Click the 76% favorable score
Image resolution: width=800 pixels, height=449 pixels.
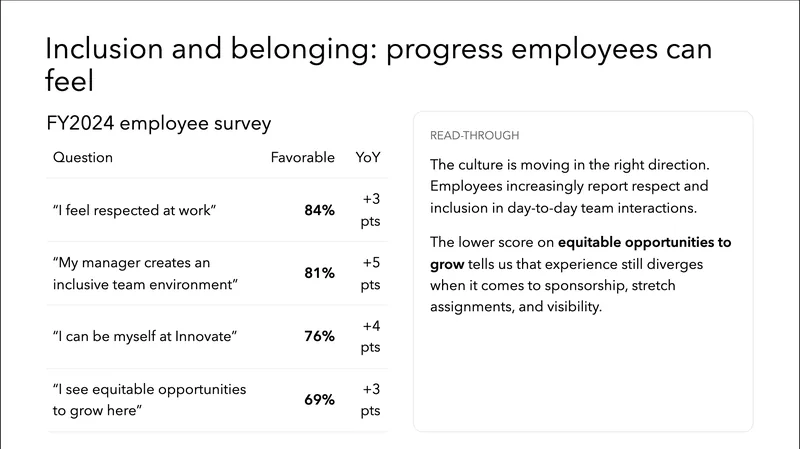pos(319,336)
